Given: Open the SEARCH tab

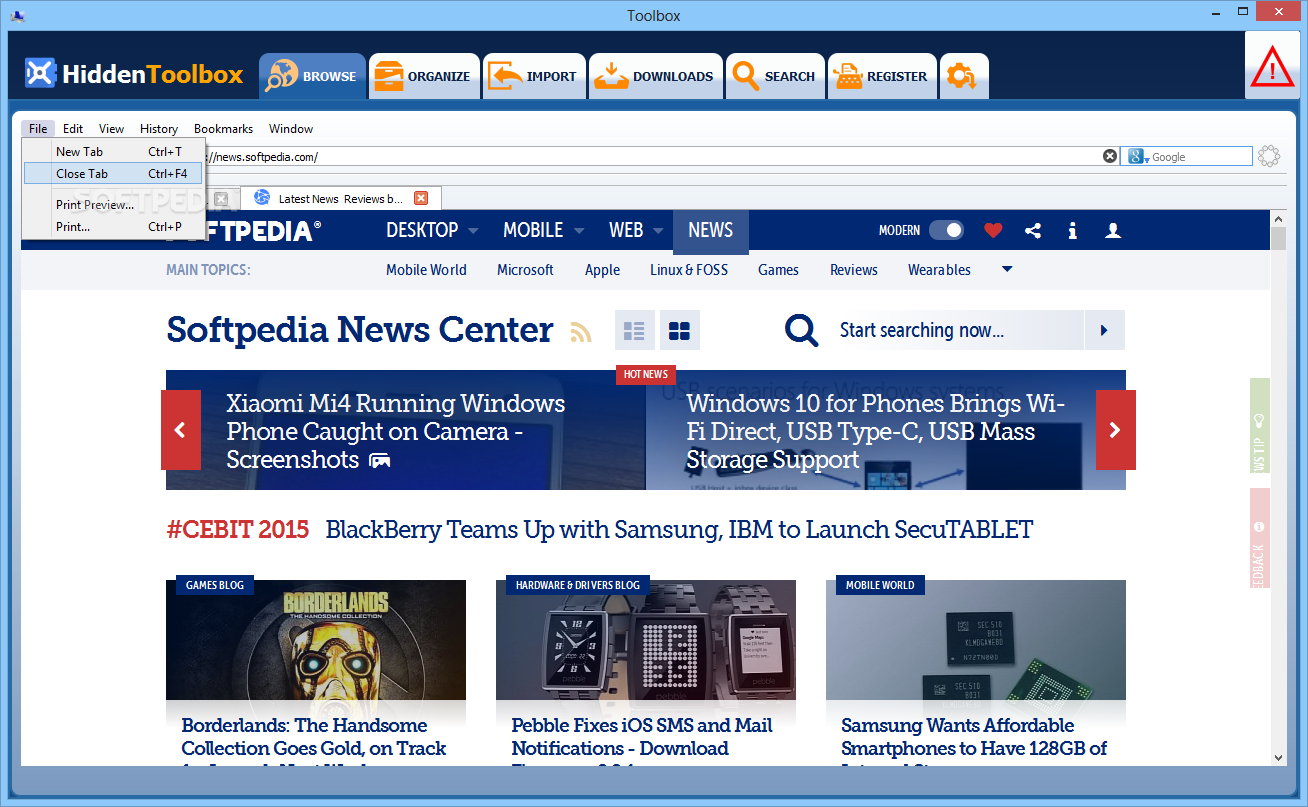Looking at the screenshot, I should [x=775, y=76].
